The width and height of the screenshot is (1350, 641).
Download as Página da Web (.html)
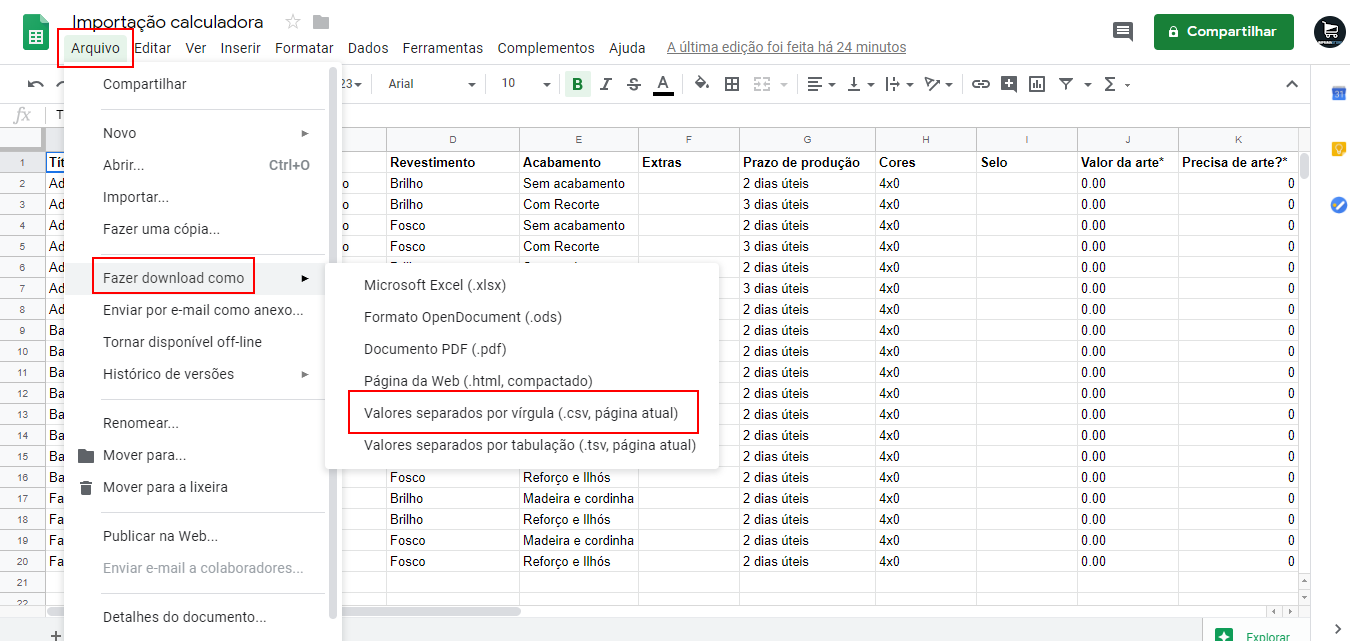[522, 381]
